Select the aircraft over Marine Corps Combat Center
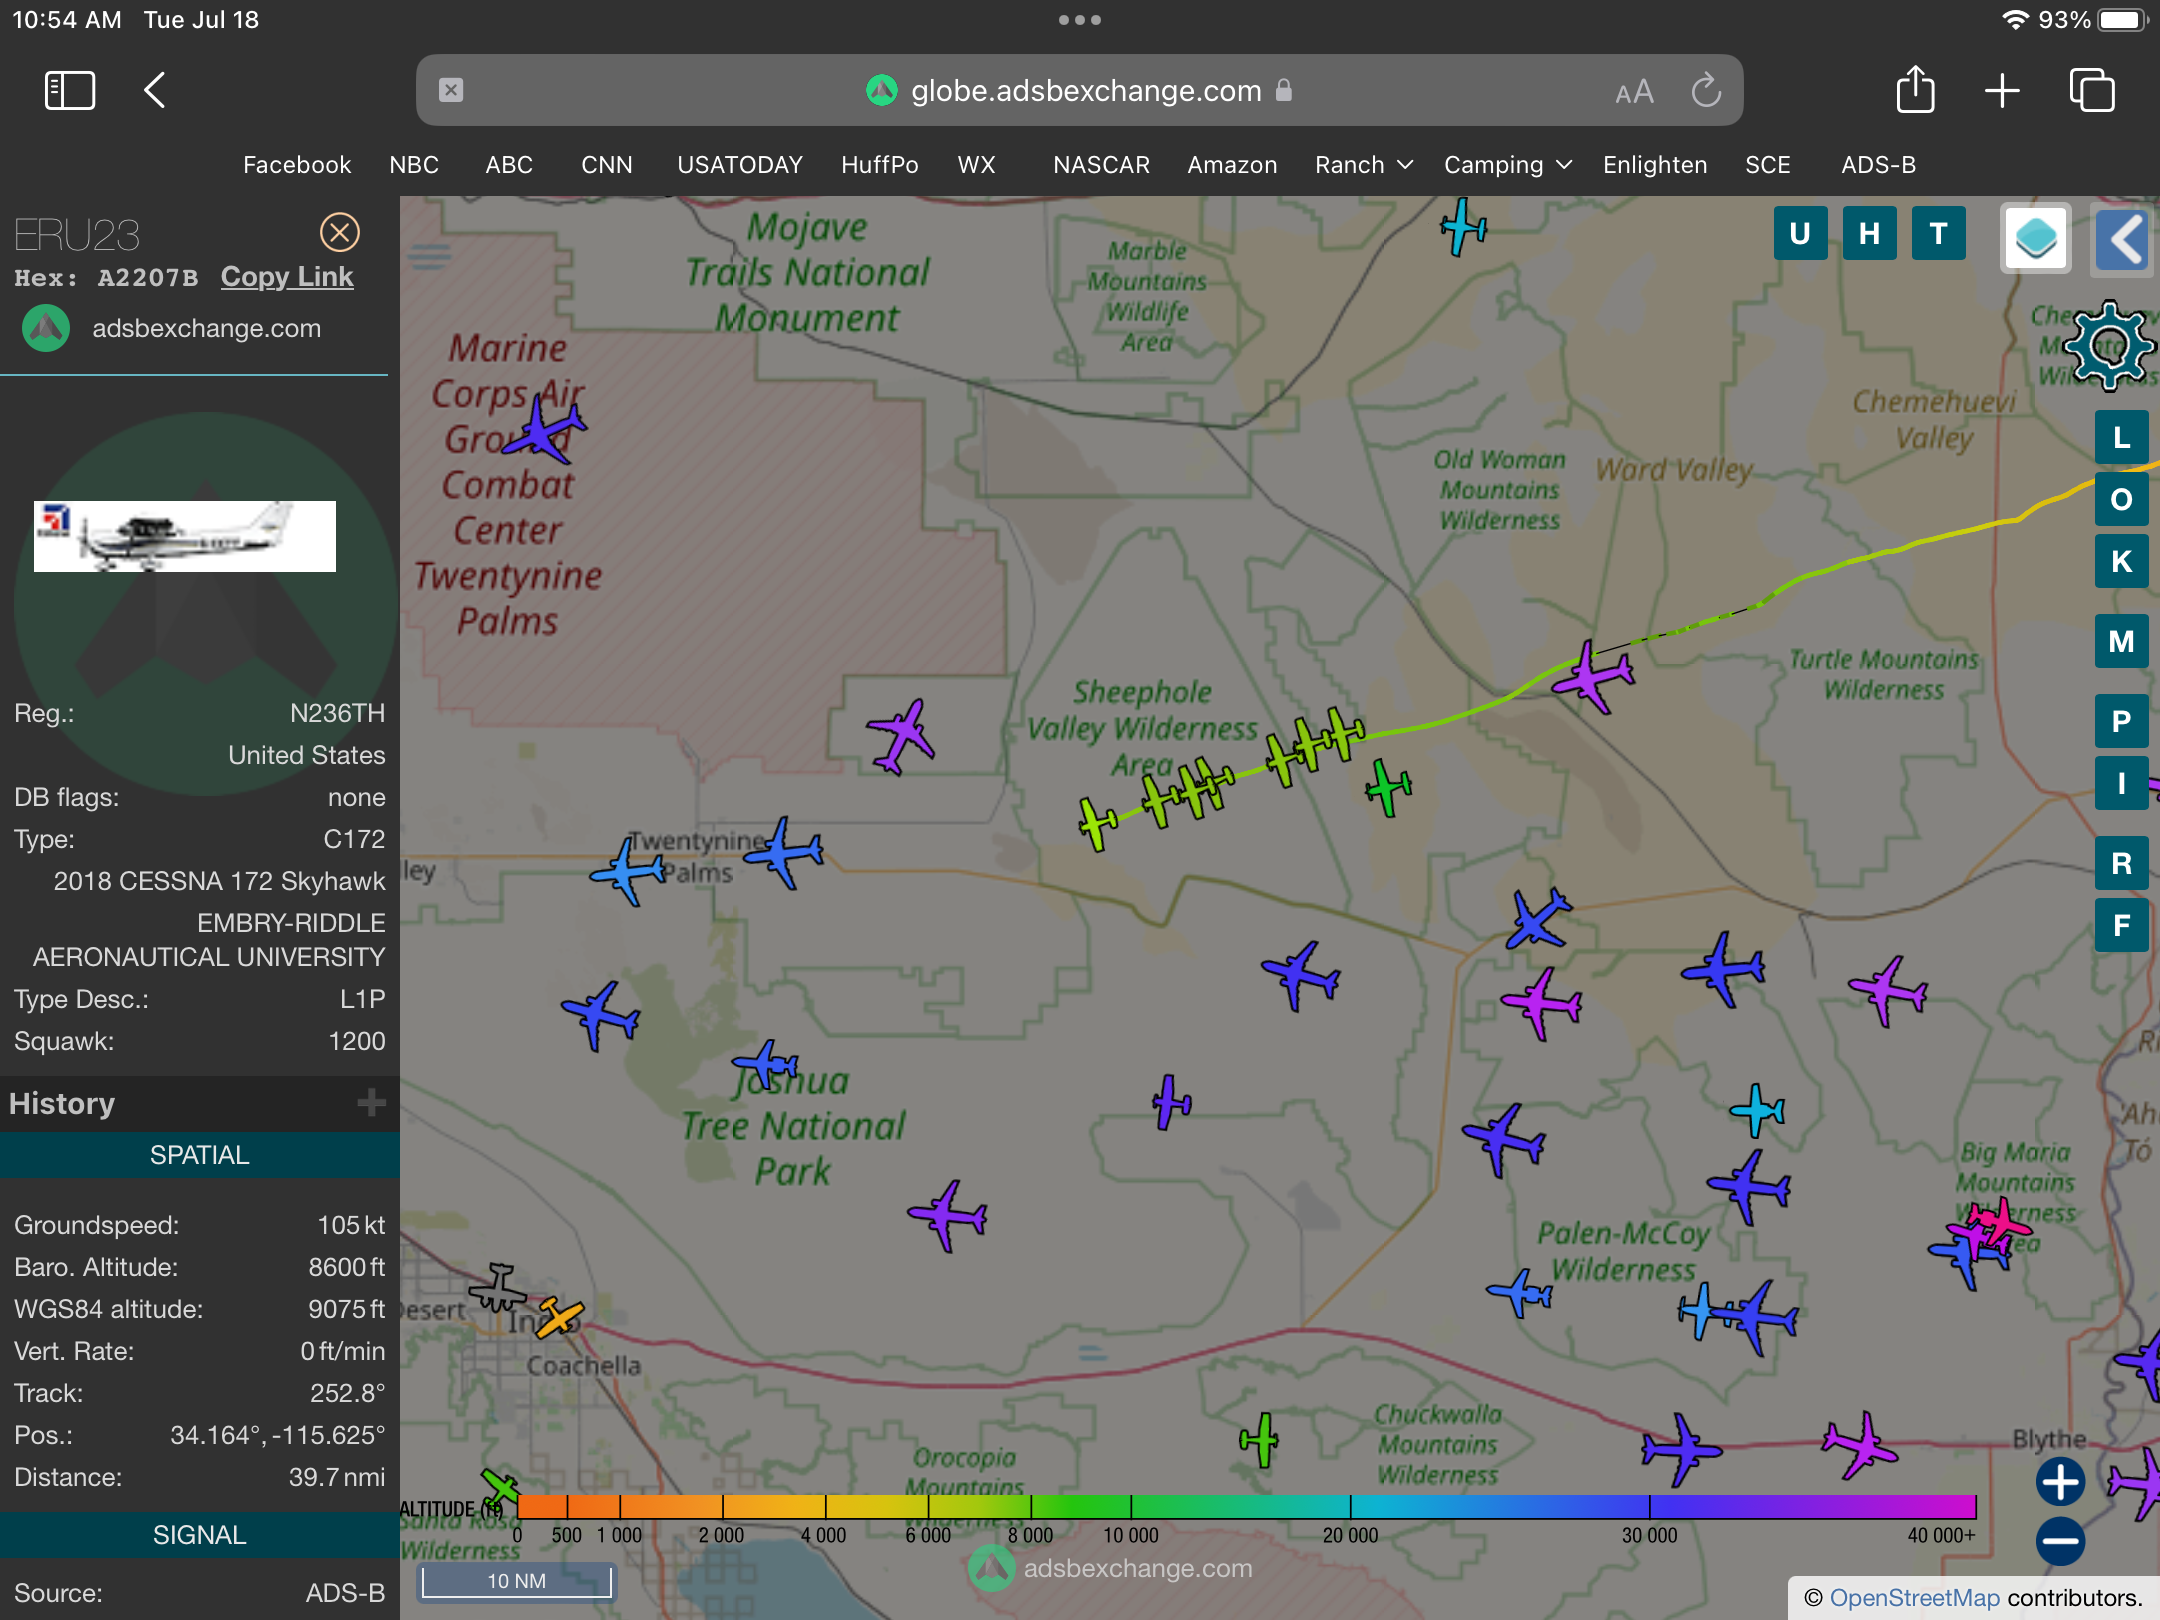Viewport: 2160px width, 1620px height. click(545, 428)
